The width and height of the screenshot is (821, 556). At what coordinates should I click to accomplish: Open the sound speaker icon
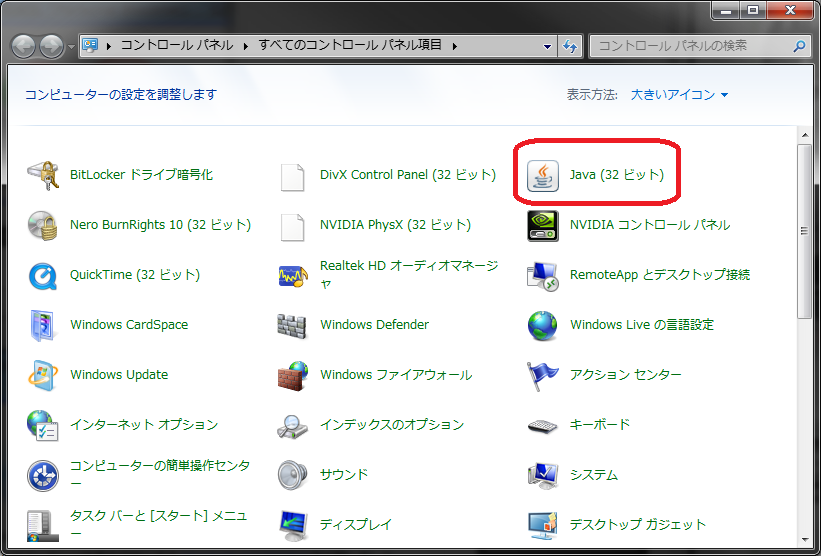292,475
